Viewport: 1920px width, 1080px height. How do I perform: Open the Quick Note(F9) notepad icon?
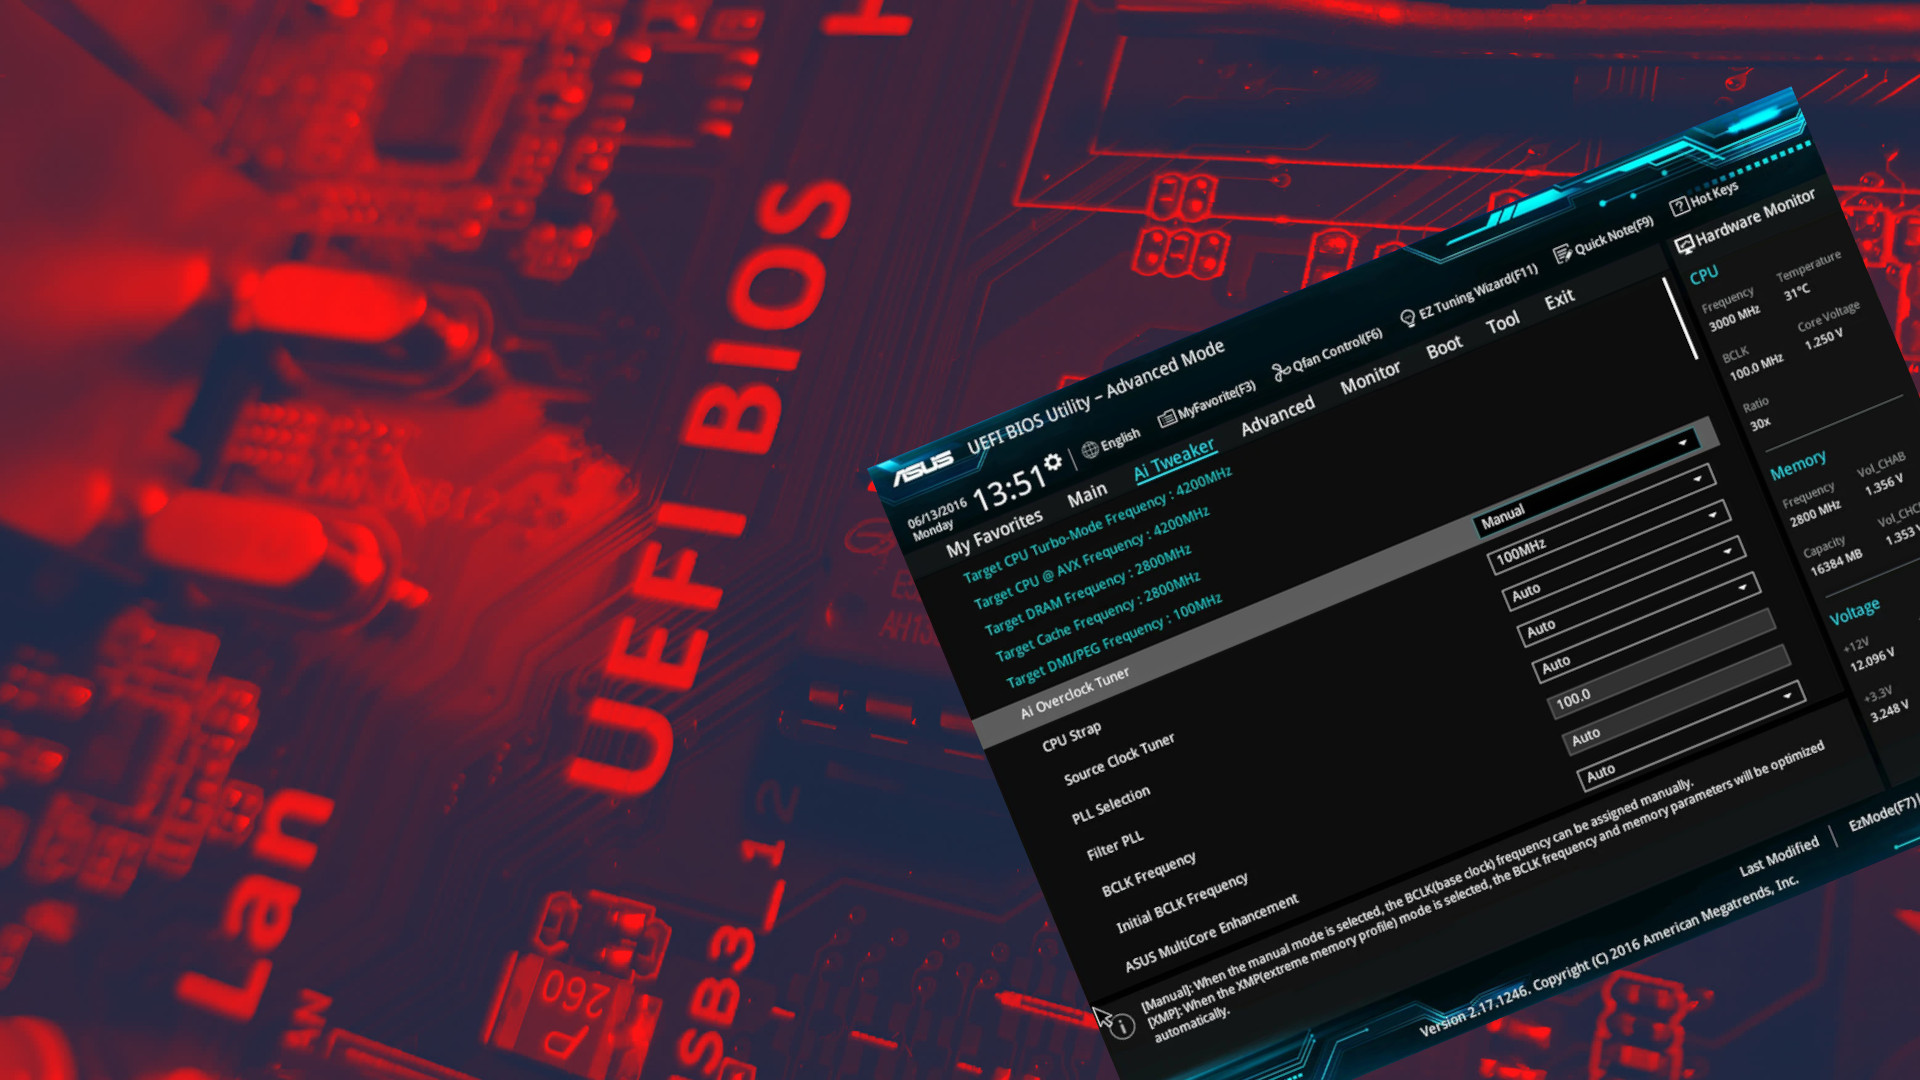pyautogui.click(x=1561, y=255)
